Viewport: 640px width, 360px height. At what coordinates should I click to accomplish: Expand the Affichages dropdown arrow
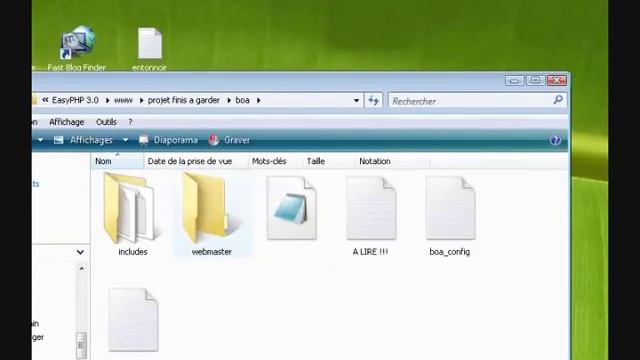pos(125,140)
